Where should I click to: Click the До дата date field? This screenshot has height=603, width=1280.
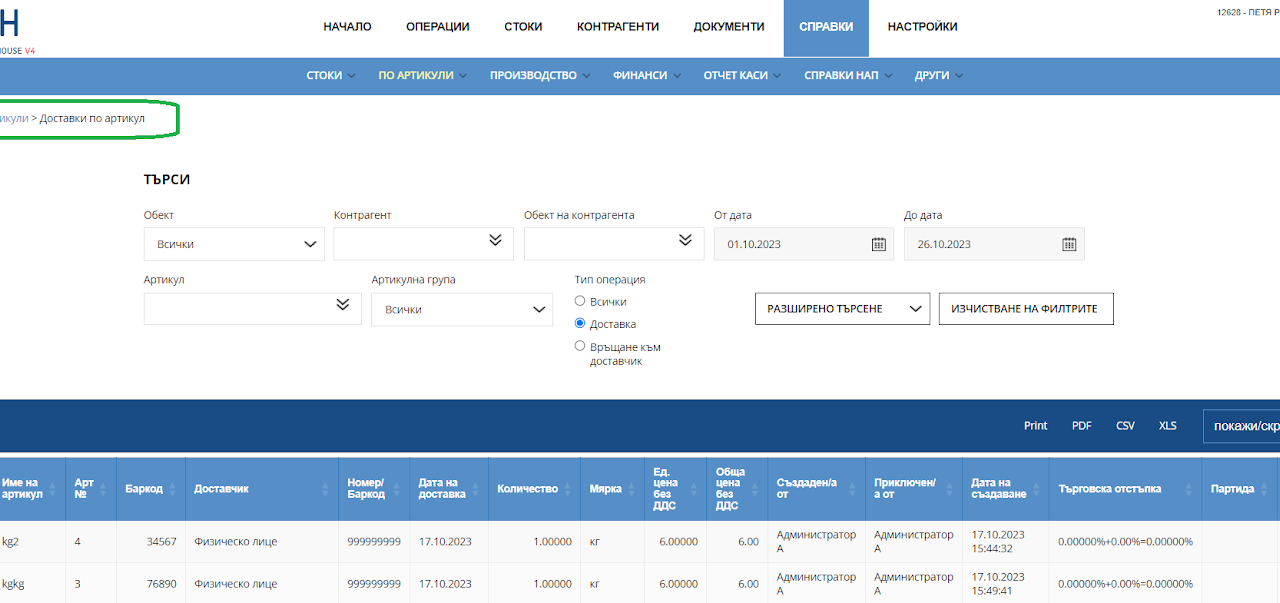pyautogui.click(x=994, y=244)
